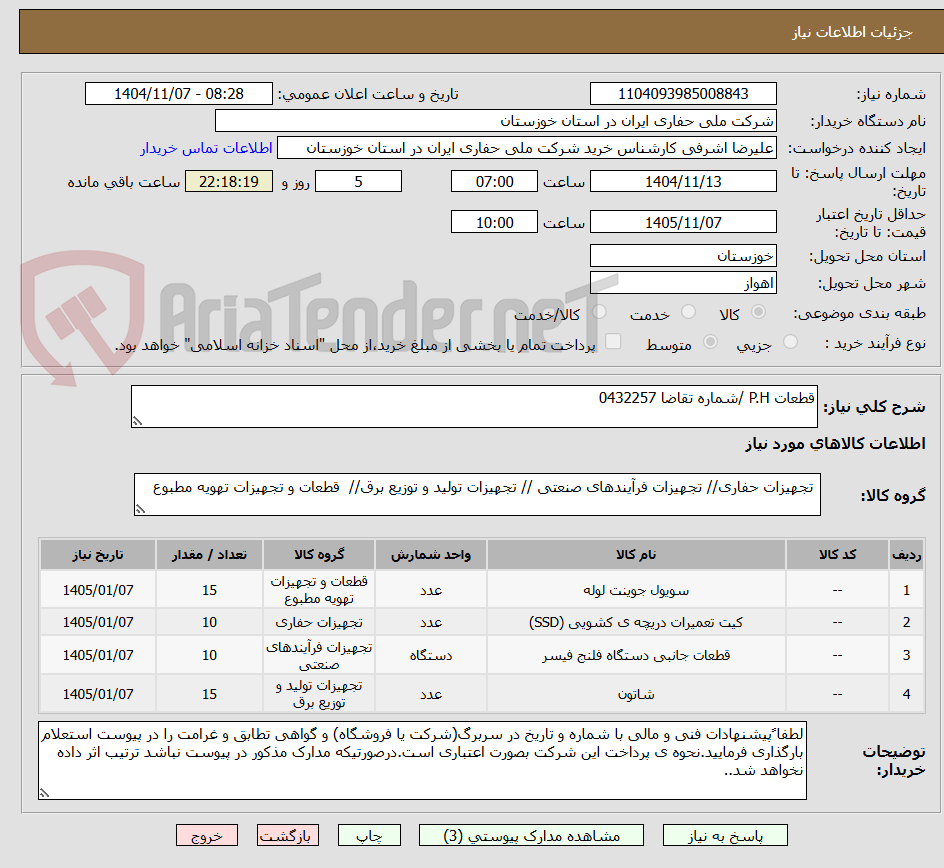The width and height of the screenshot is (944, 868).
Task: Click the شماره نیاز input field
Action: pos(685,93)
